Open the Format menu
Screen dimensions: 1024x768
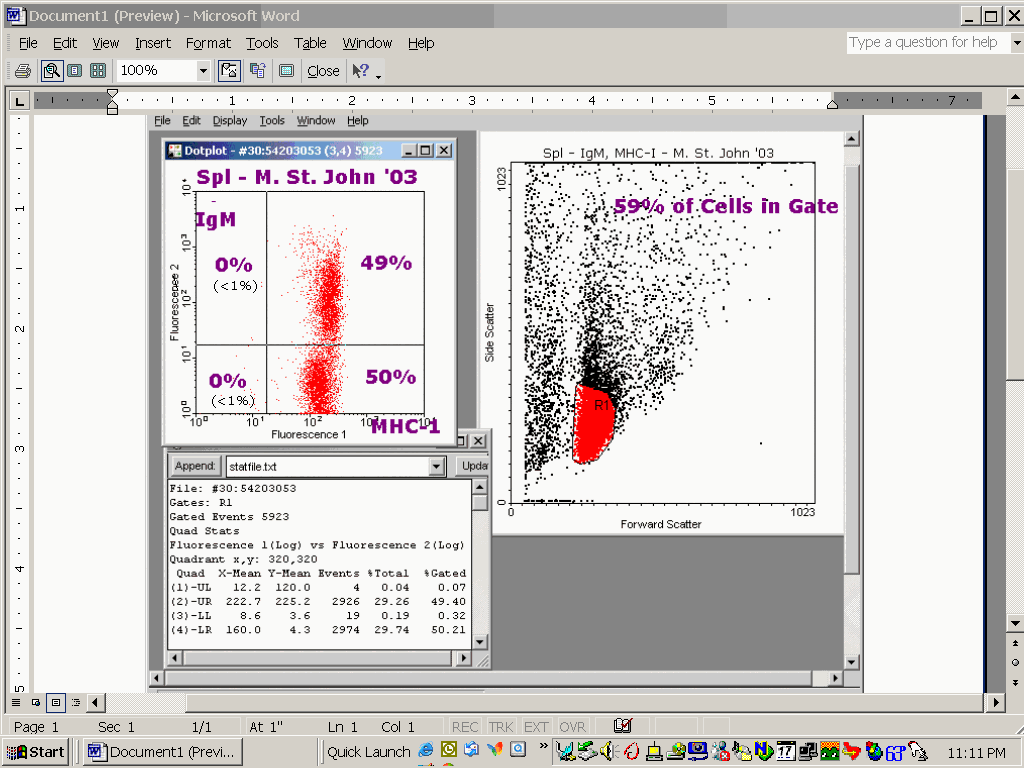point(208,43)
